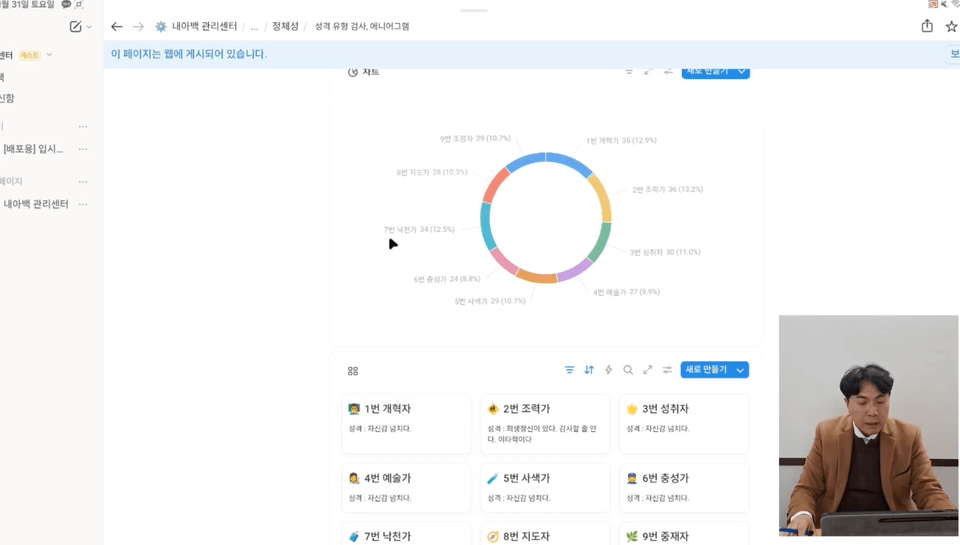Expand the workspace switcher chevron in sidebar
Image resolution: width=960 pixels, height=545 pixels.
point(50,54)
